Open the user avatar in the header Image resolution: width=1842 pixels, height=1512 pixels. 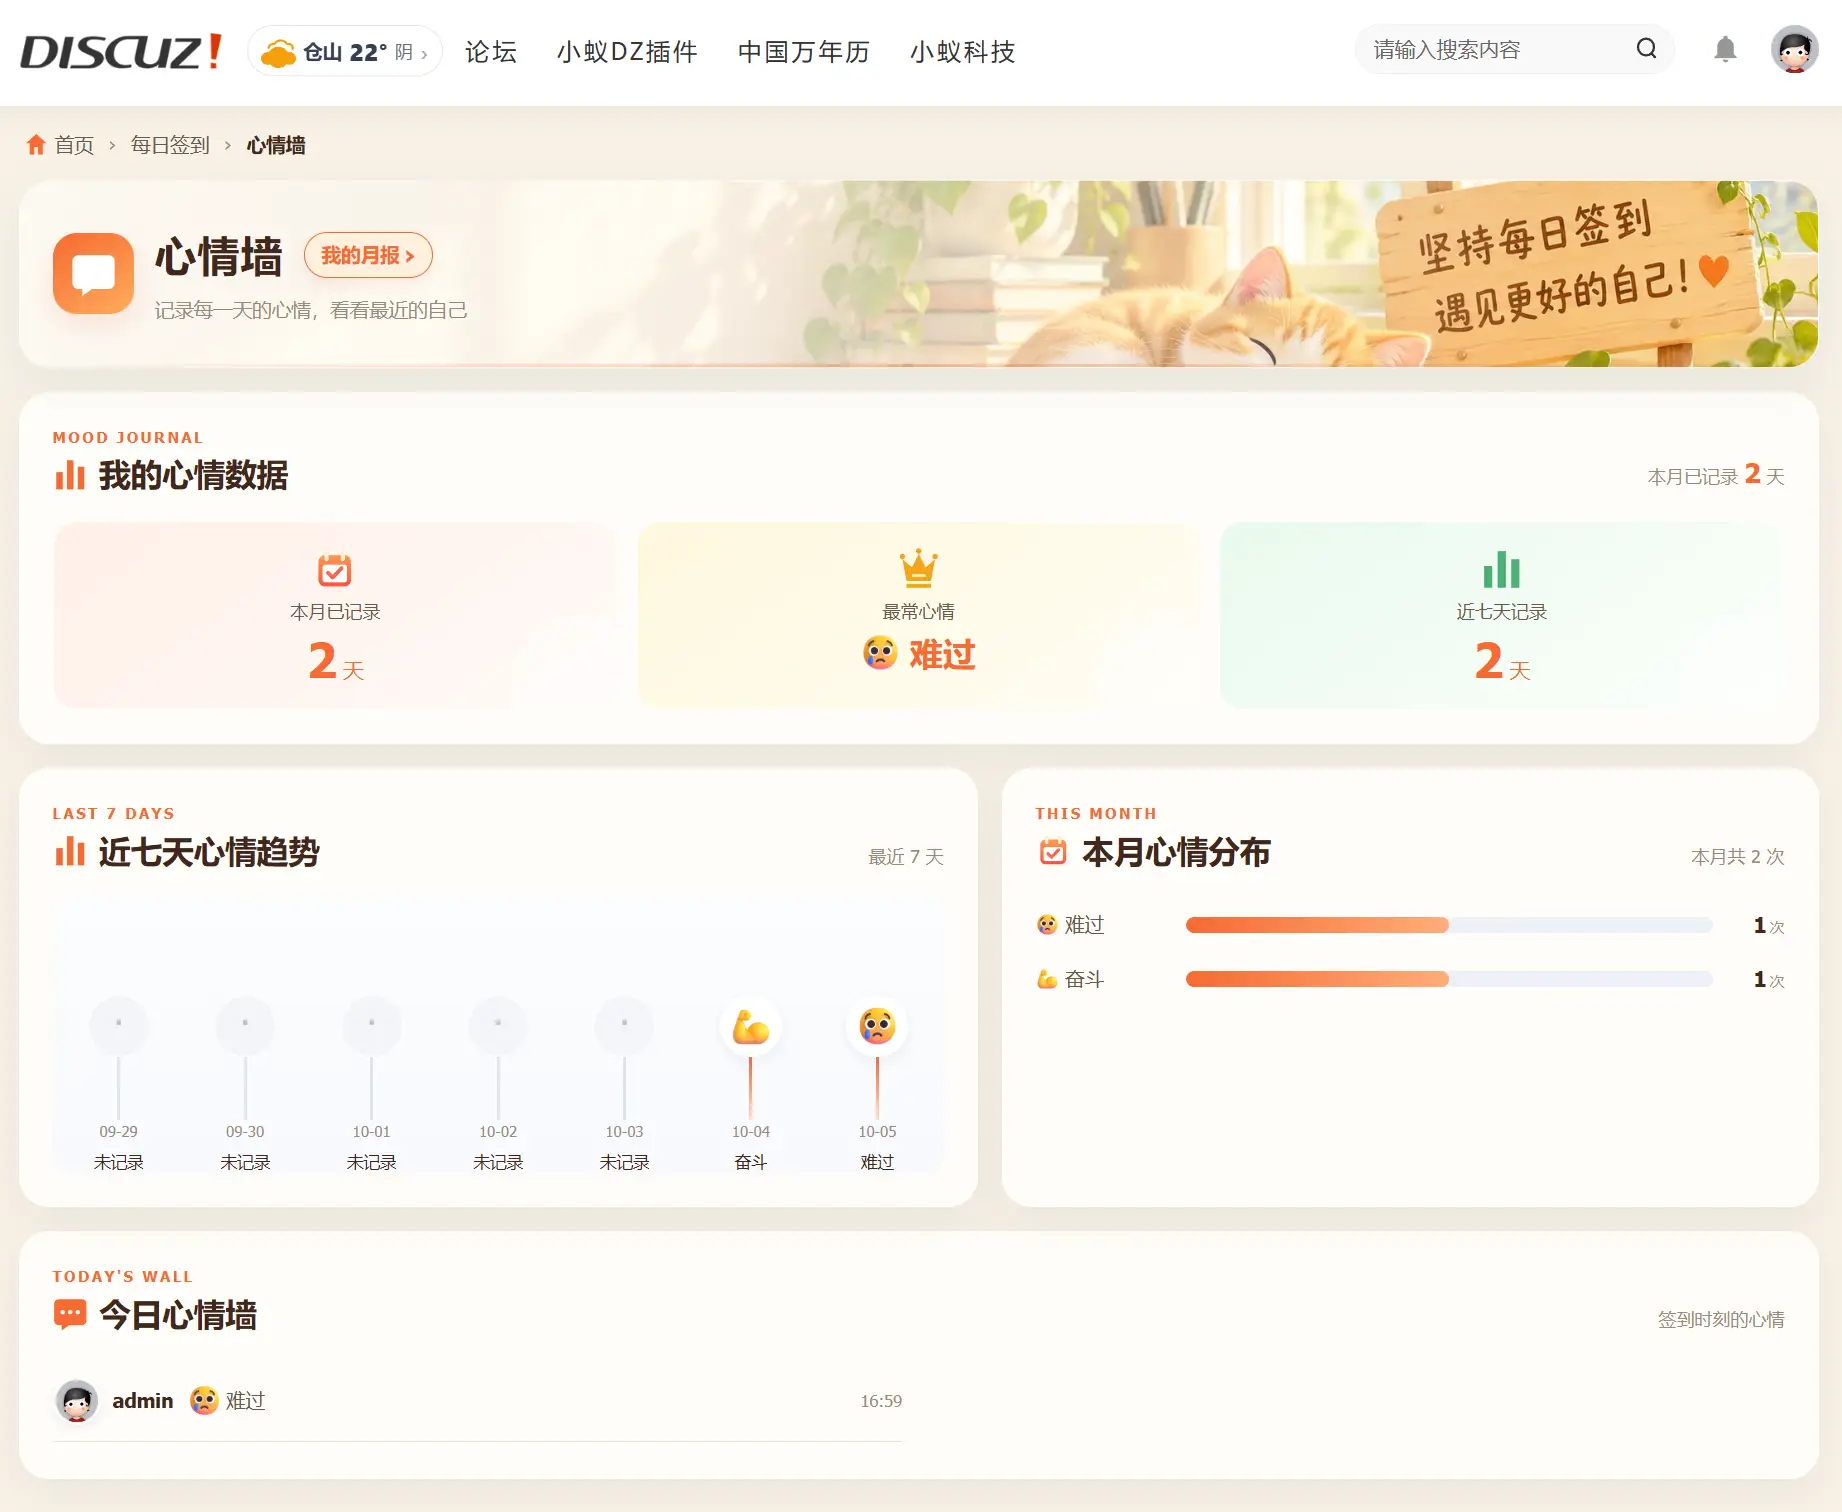[x=1794, y=50]
